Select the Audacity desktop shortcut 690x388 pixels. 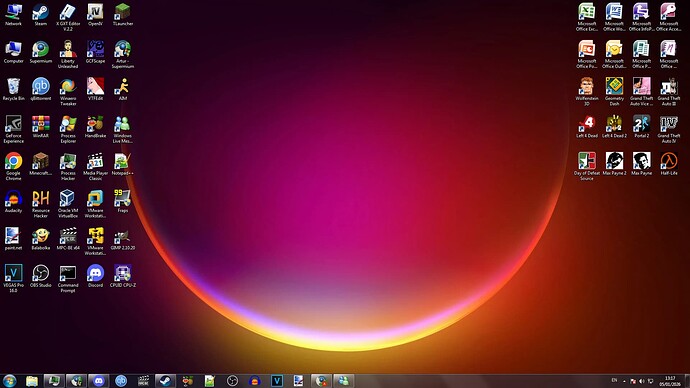coord(13,202)
